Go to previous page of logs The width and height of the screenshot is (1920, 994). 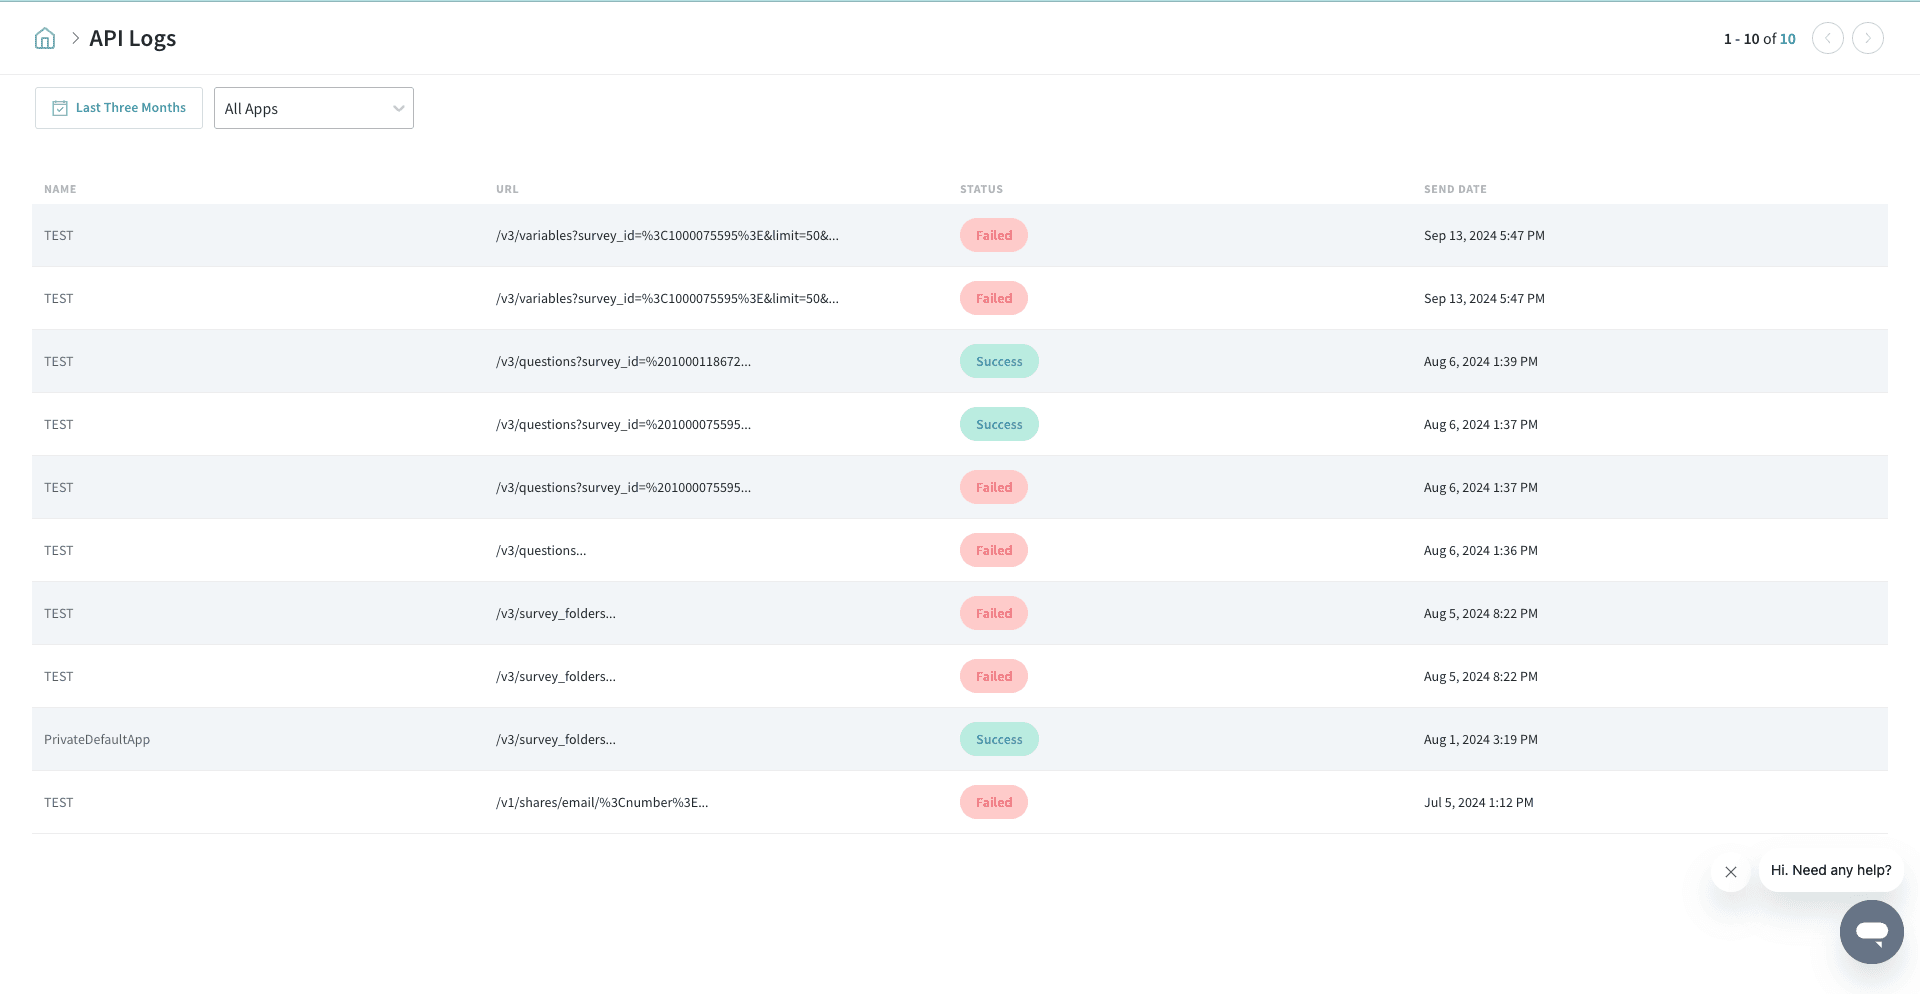[x=1827, y=39]
